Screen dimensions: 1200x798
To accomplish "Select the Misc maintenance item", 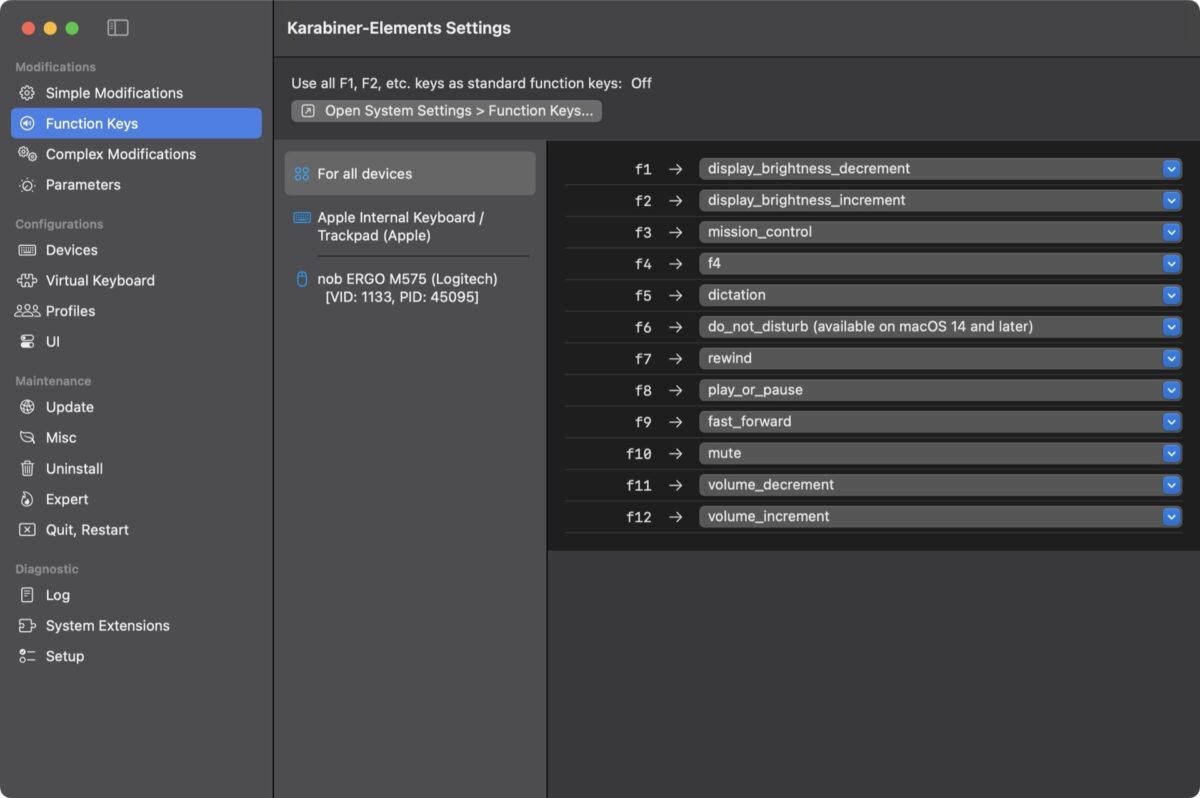I will coord(136,438).
